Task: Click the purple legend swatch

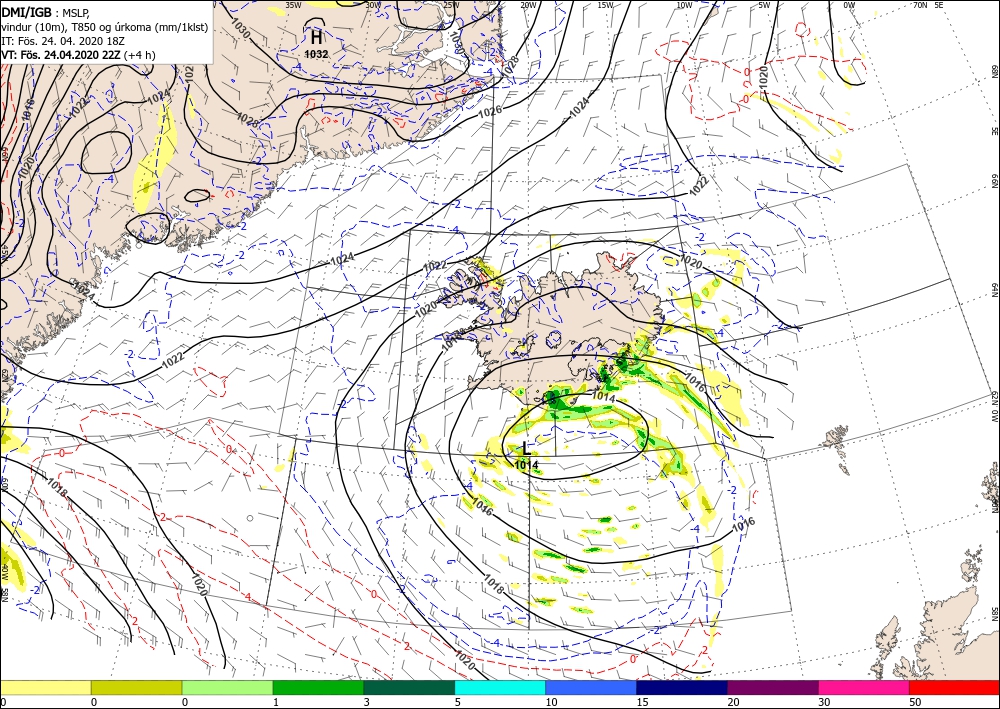Action: pyautogui.click(x=772, y=687)
